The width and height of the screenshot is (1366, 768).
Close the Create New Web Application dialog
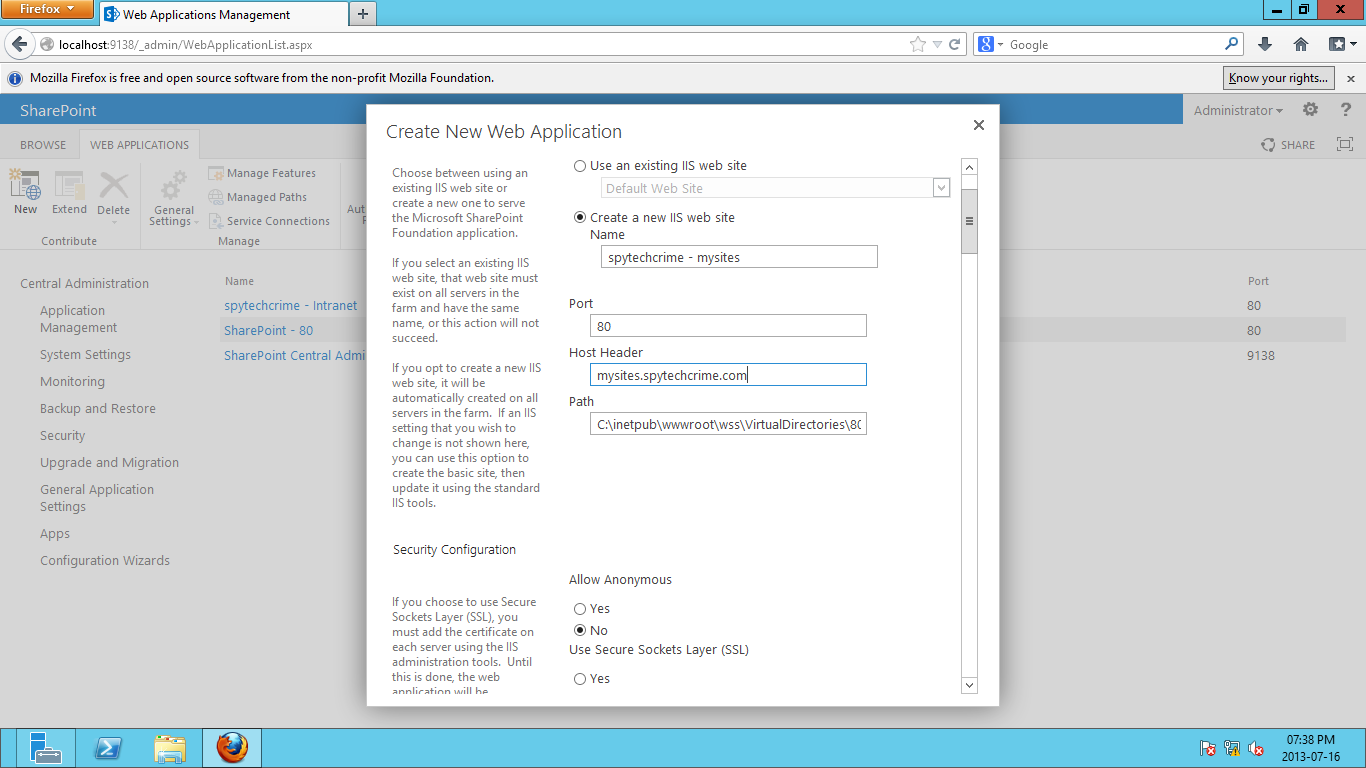pyautogui.click(x=979, y=125)
